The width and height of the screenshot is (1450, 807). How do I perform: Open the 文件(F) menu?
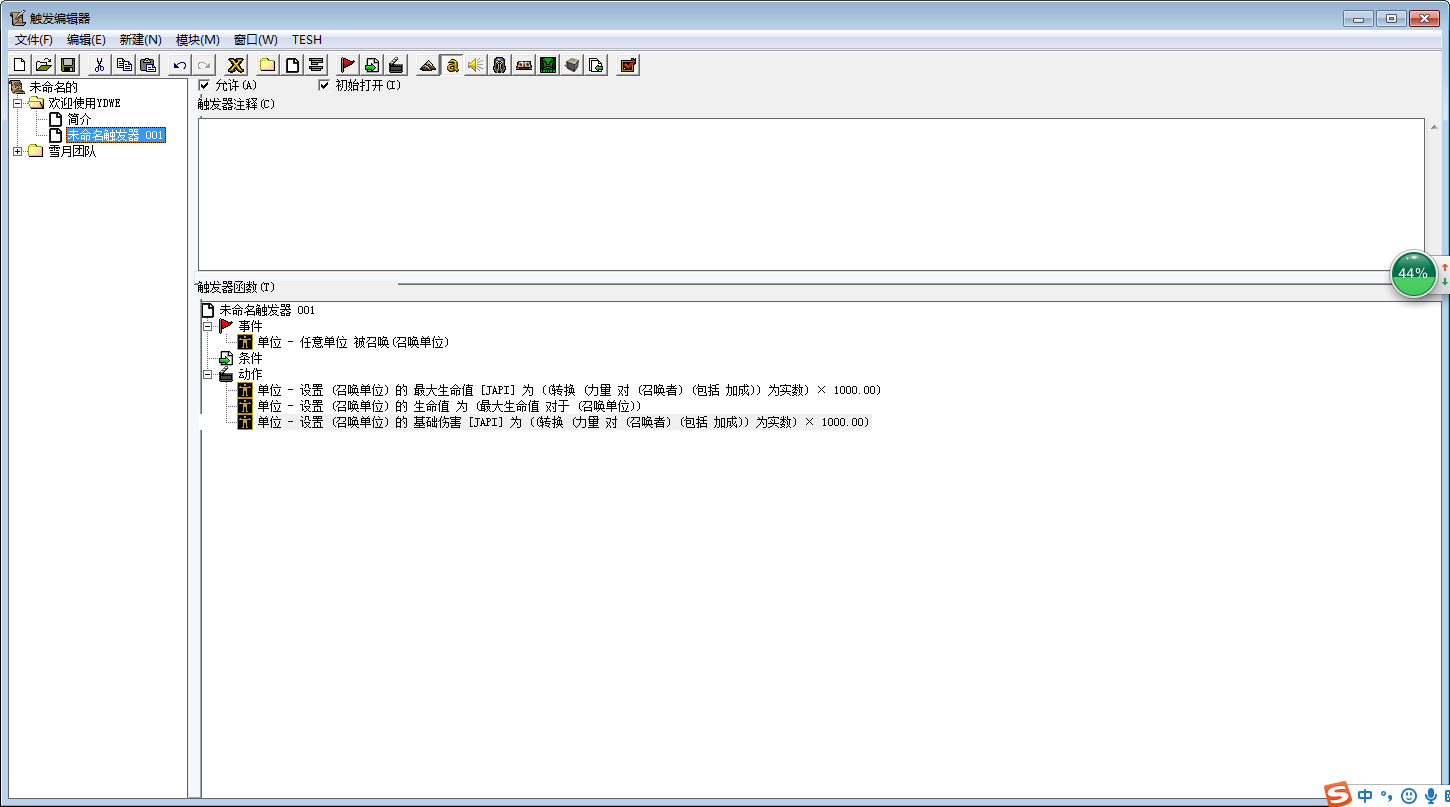(33, 40)
